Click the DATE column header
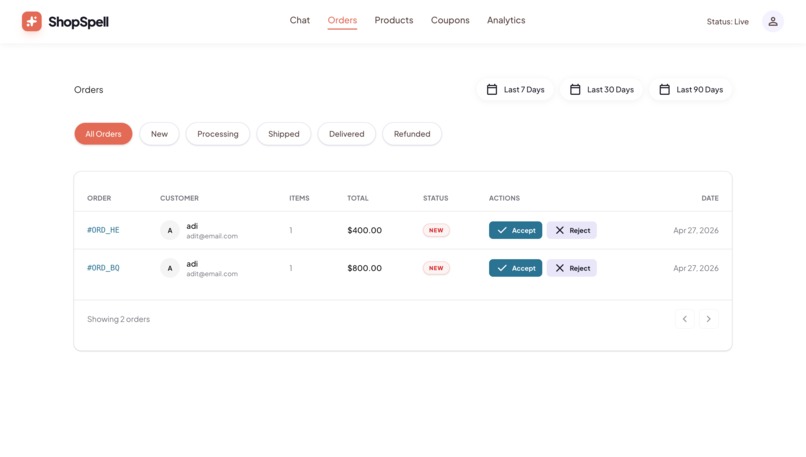This screenshot has height=457, width=806. [x=710, y=198]
